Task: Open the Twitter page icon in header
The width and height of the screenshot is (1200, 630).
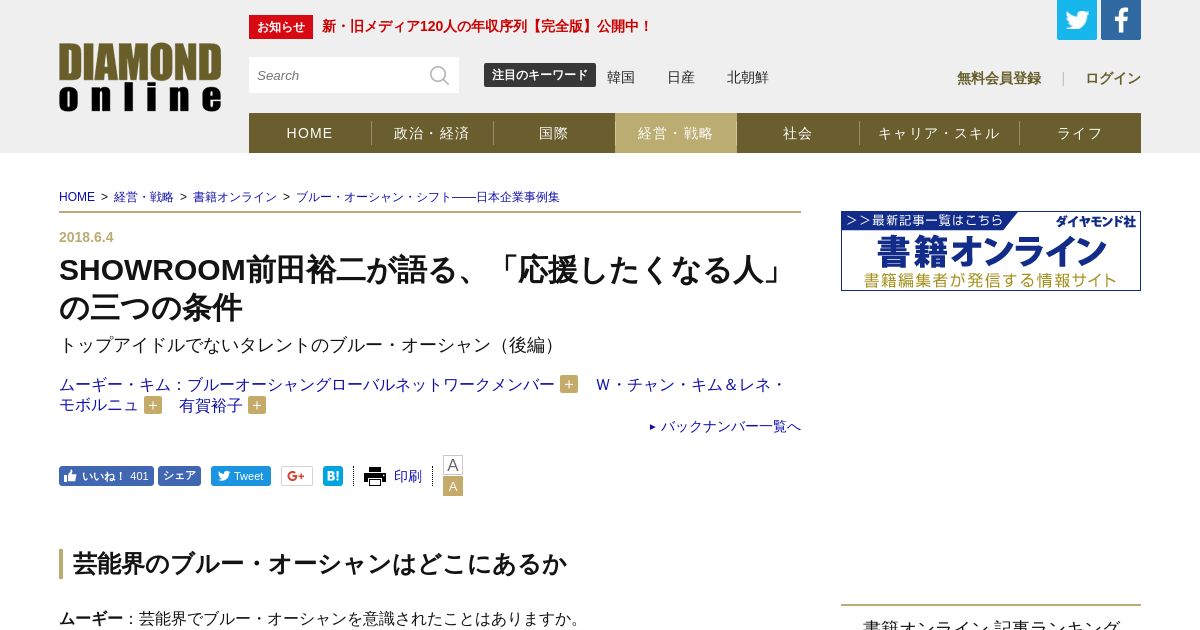Action: tap(1077, 20)
